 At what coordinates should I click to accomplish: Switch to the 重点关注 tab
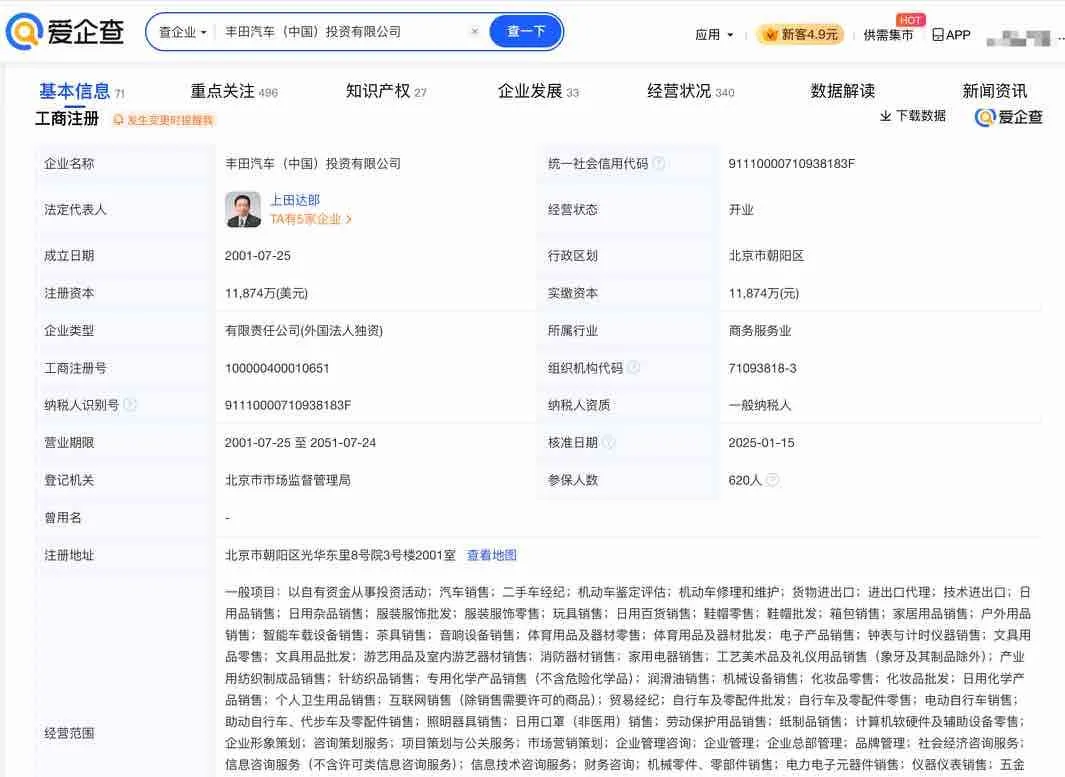pos(223,91)
